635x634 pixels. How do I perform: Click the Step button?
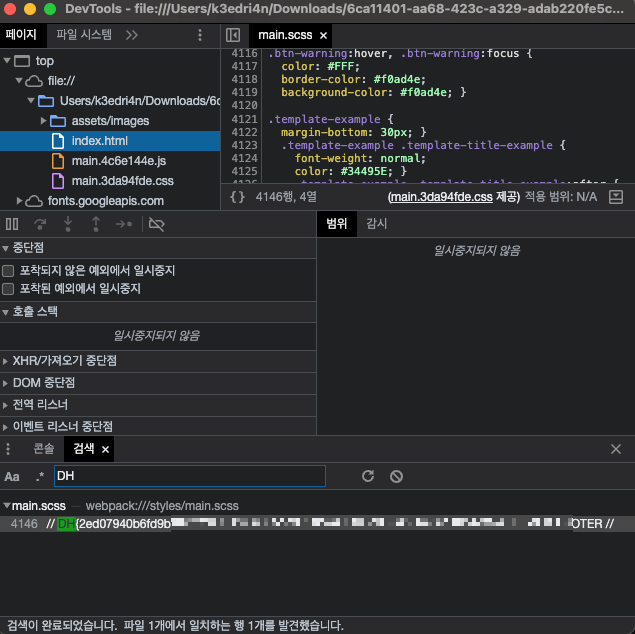coord(124,224)
